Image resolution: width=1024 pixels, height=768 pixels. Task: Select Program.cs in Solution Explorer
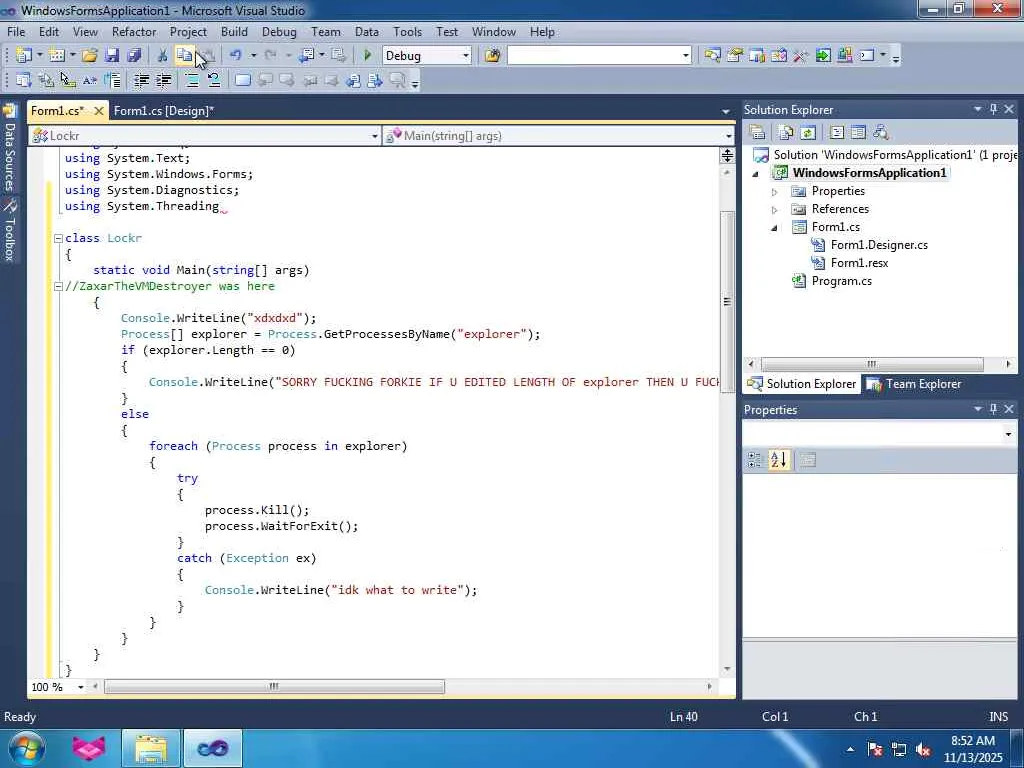point(841,281)
